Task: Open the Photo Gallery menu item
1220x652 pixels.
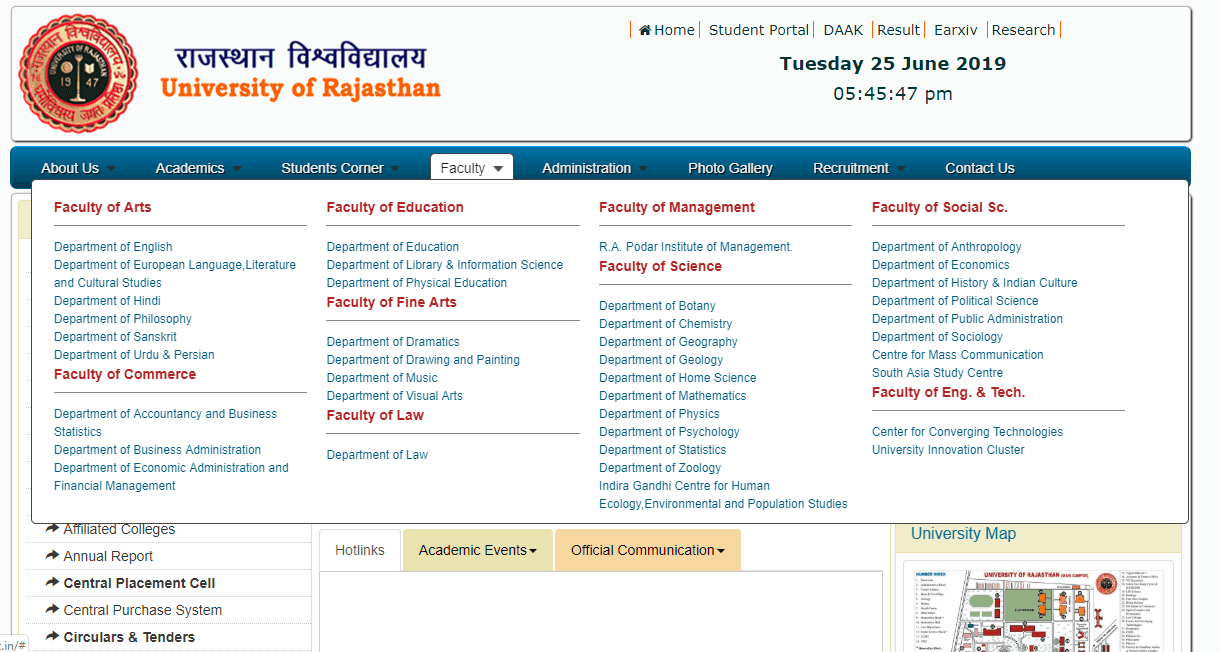Action: (730, 168)
